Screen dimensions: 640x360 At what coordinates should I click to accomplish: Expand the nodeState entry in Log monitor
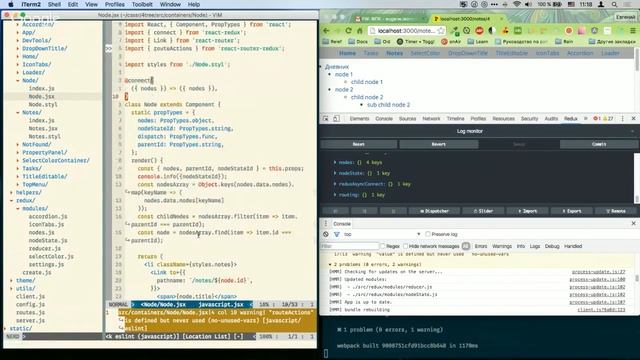[x=335, y=173]
